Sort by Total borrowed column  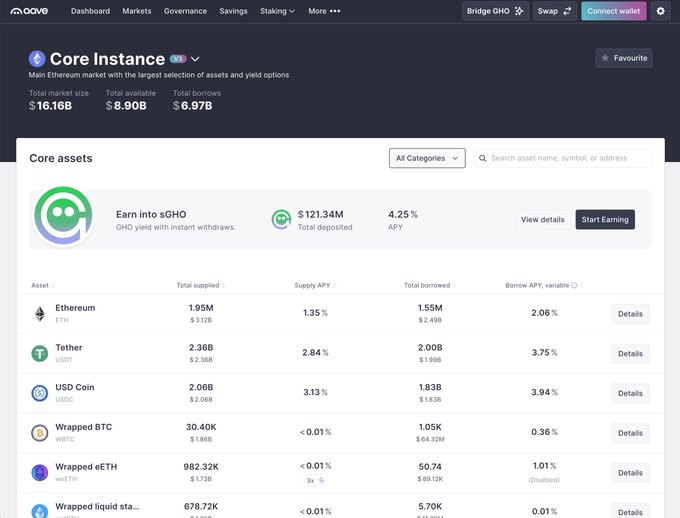430,285
